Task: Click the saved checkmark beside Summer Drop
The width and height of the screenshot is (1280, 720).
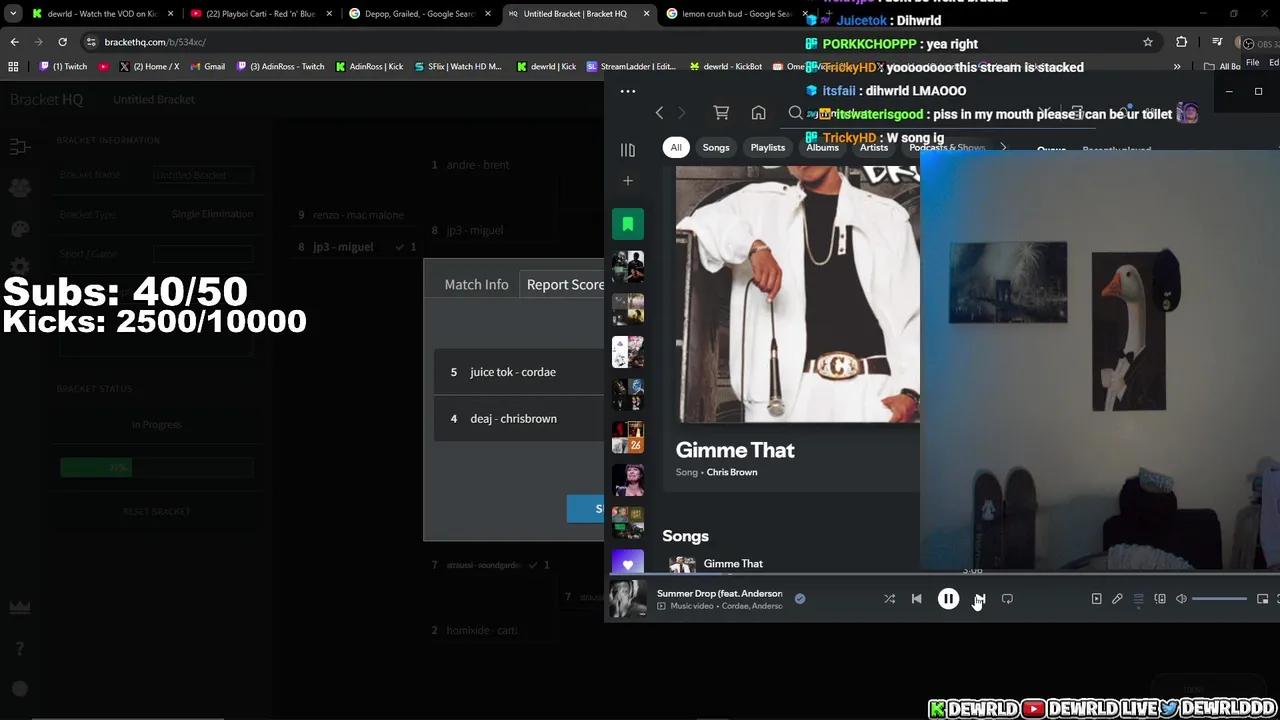Action: click(800, 599)
